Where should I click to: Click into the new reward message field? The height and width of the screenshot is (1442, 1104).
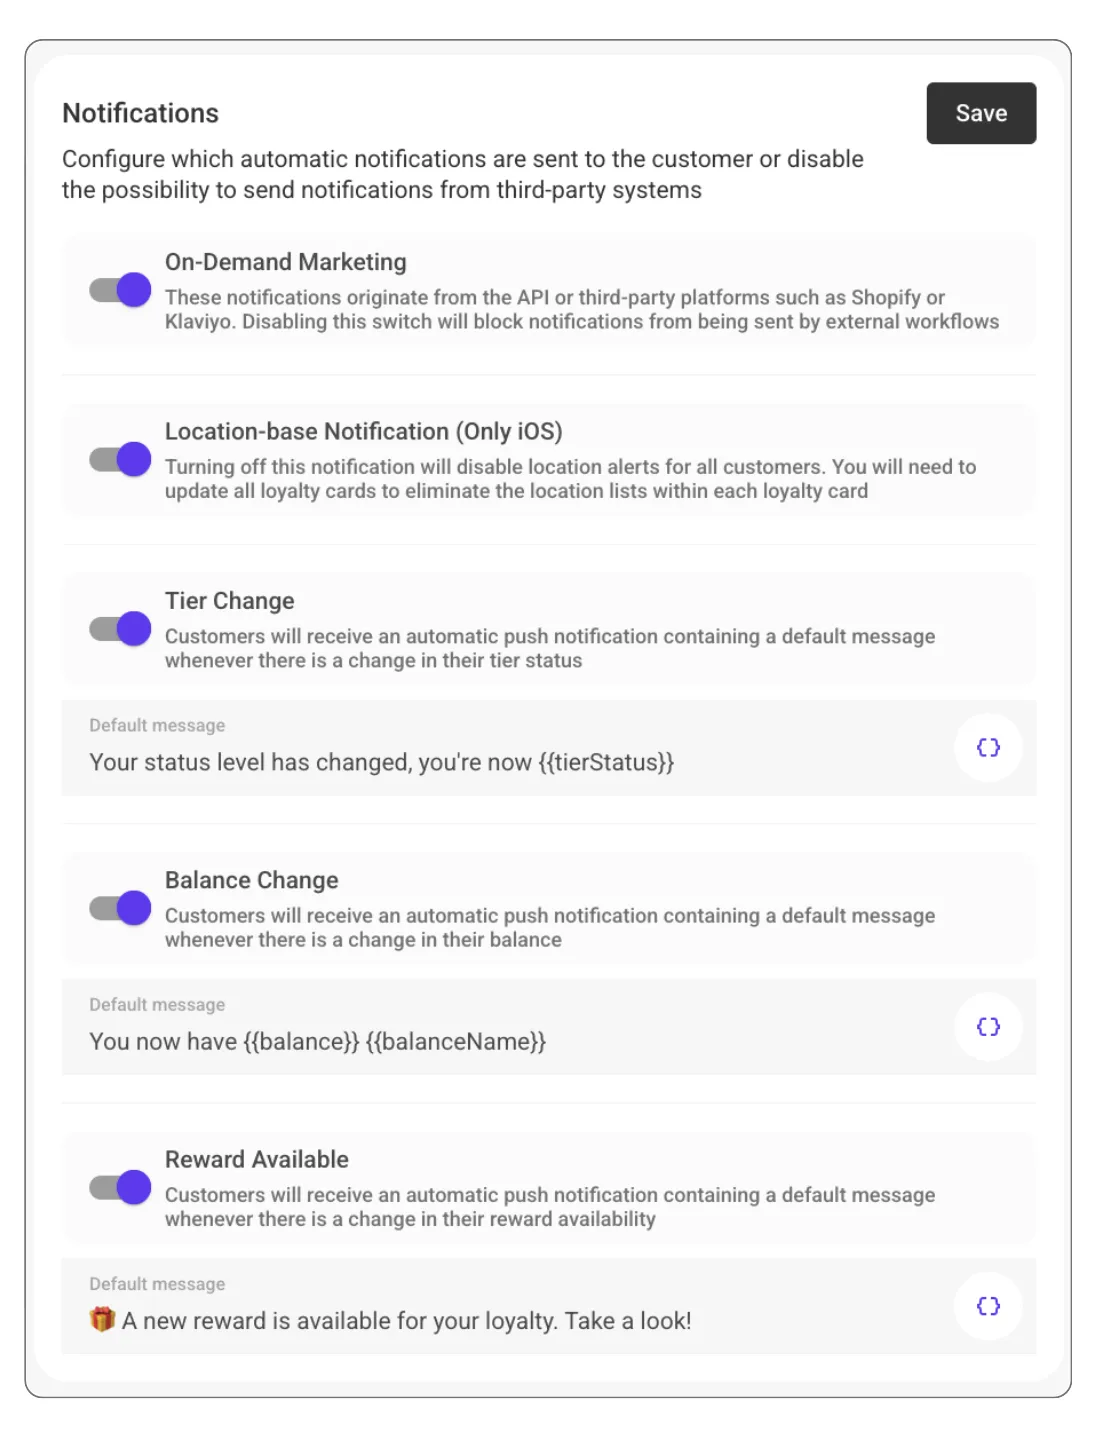click(406, 1321)
